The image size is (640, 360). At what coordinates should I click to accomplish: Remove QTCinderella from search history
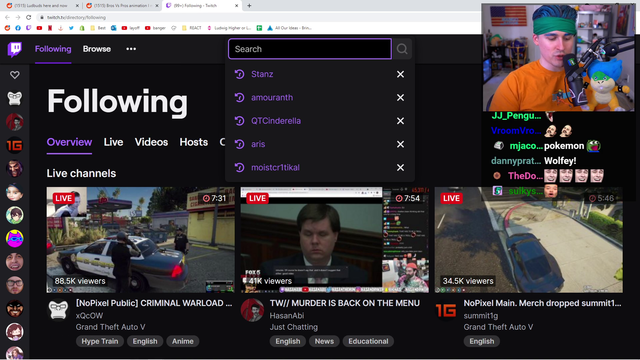(x=400, y=121)
